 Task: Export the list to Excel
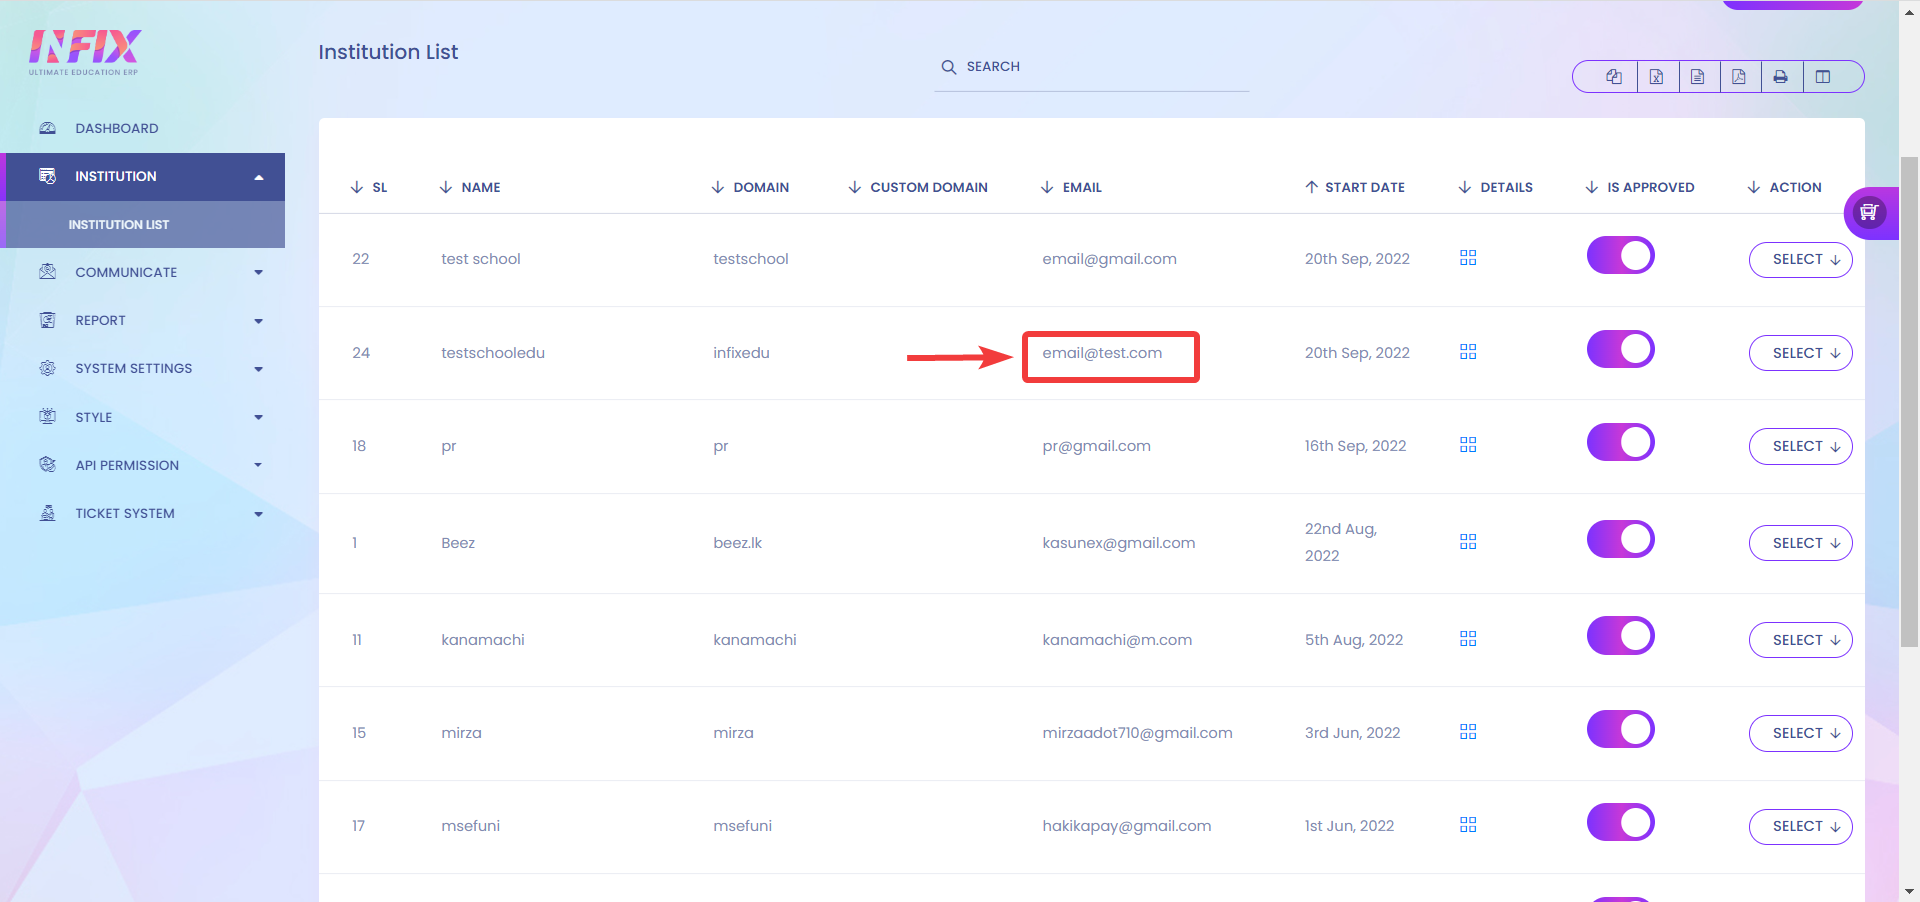(1656, 77)
